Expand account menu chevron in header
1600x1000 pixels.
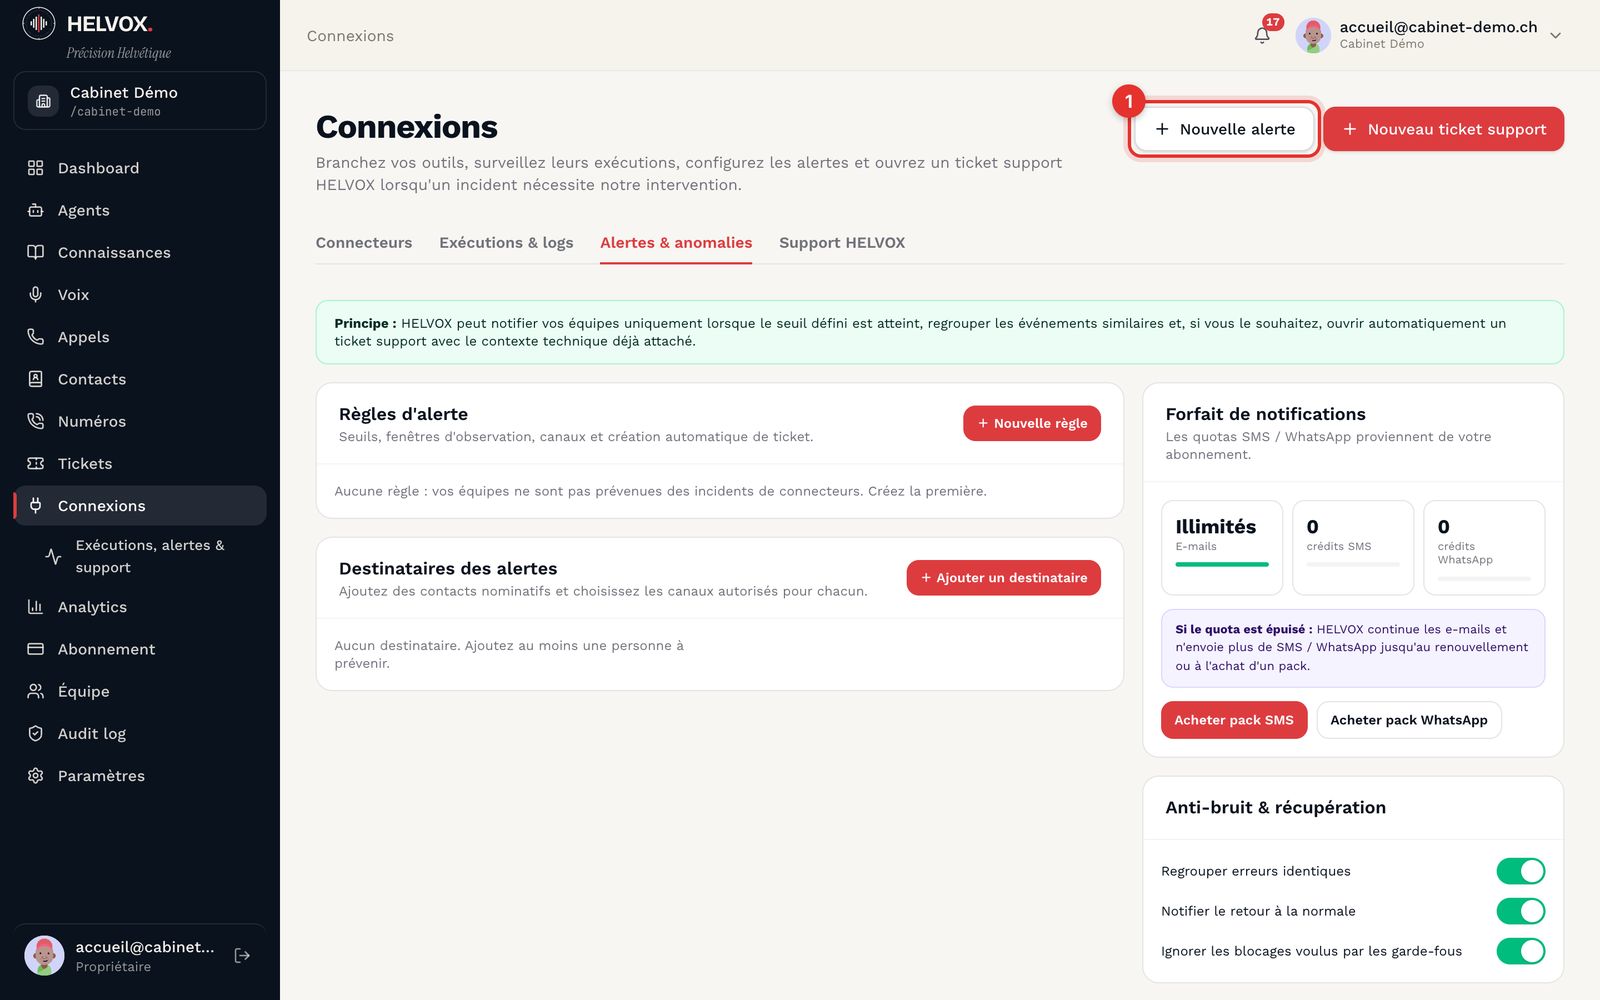[x=1555, y=35]
